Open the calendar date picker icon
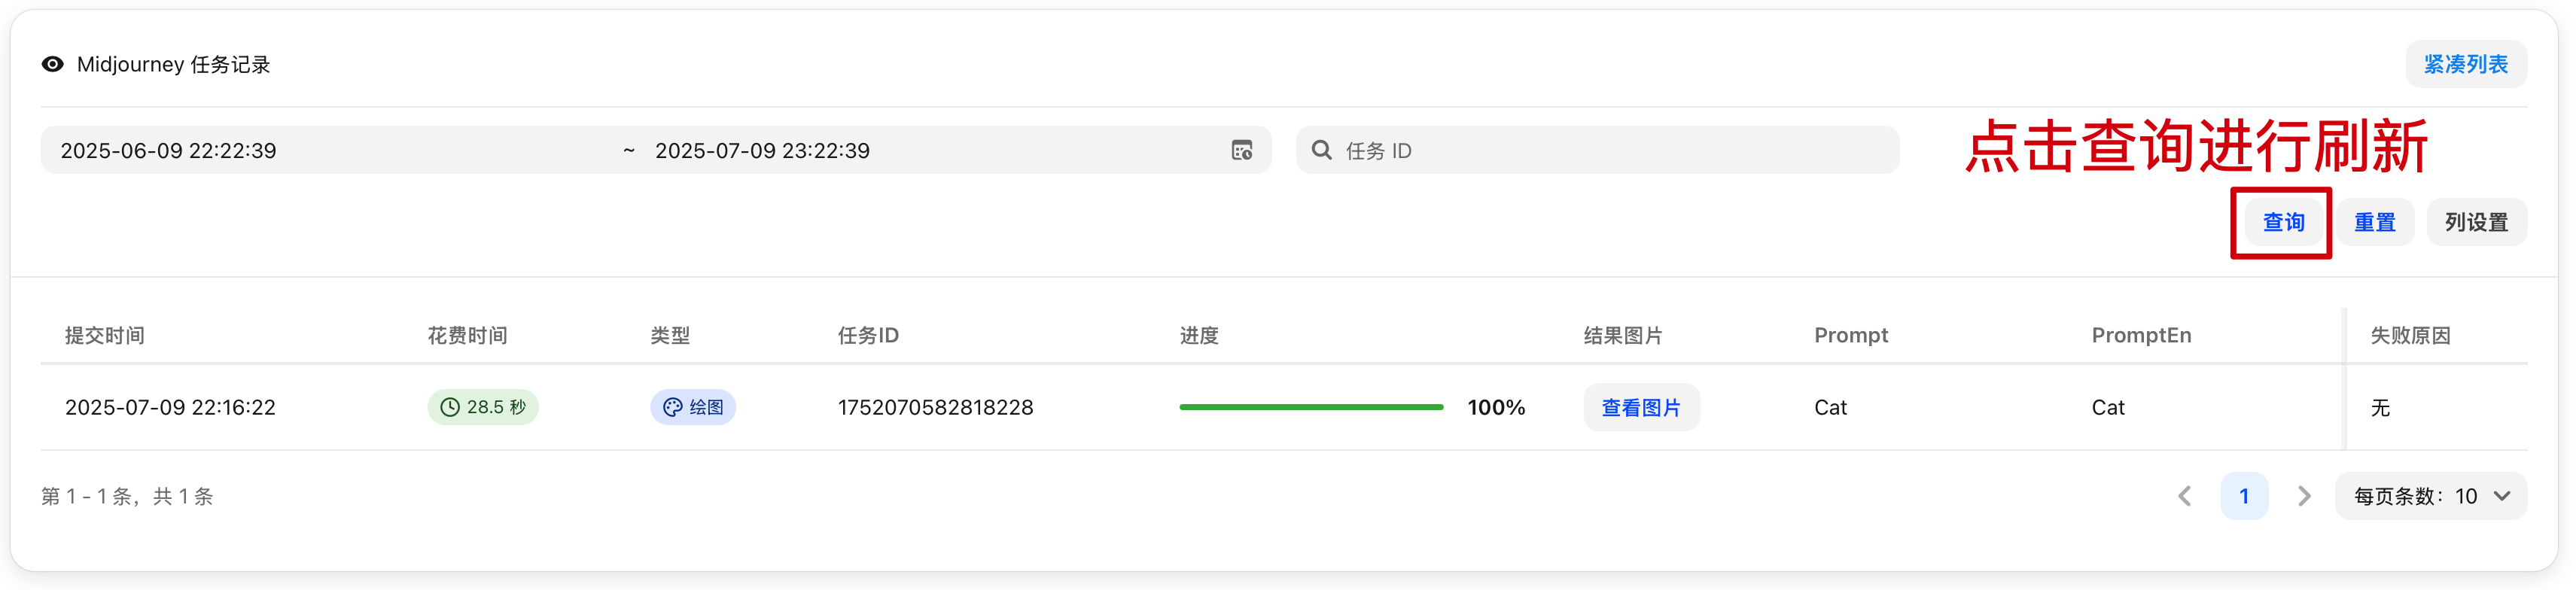 pos(1241,150)
